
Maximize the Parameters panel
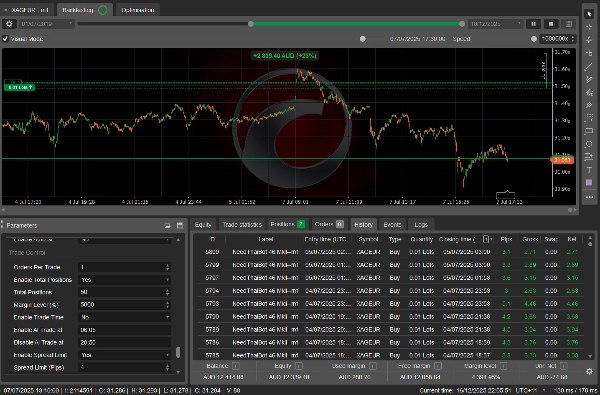[x=180, y=225]
